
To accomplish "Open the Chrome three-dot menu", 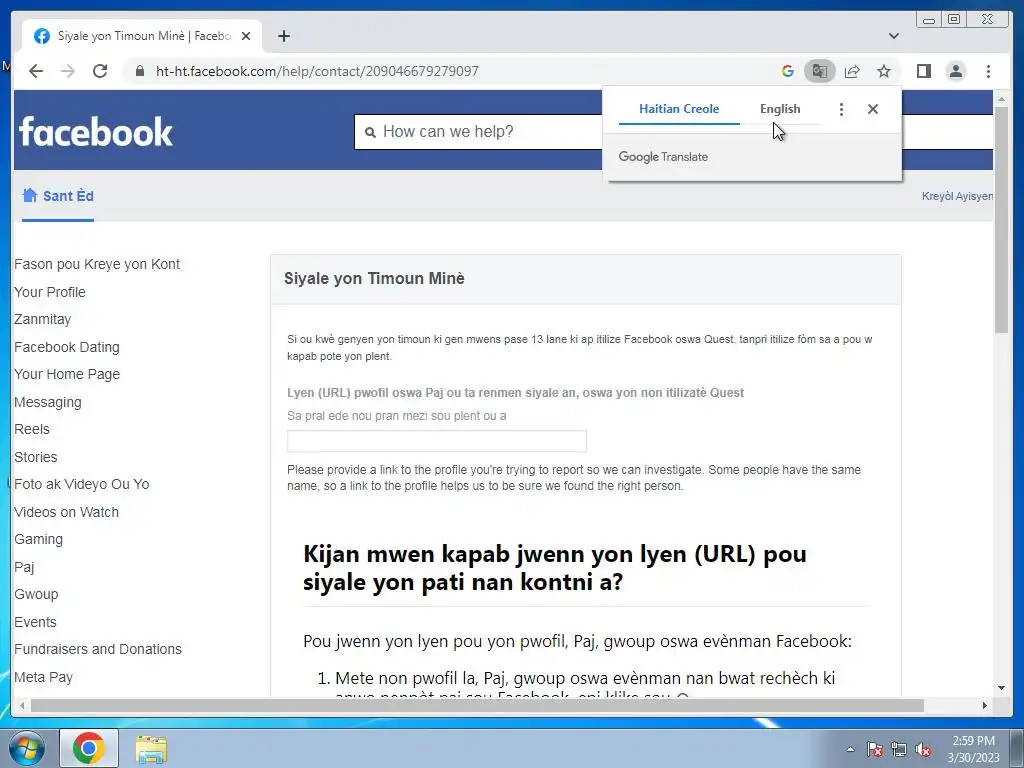I will [988, 71].
